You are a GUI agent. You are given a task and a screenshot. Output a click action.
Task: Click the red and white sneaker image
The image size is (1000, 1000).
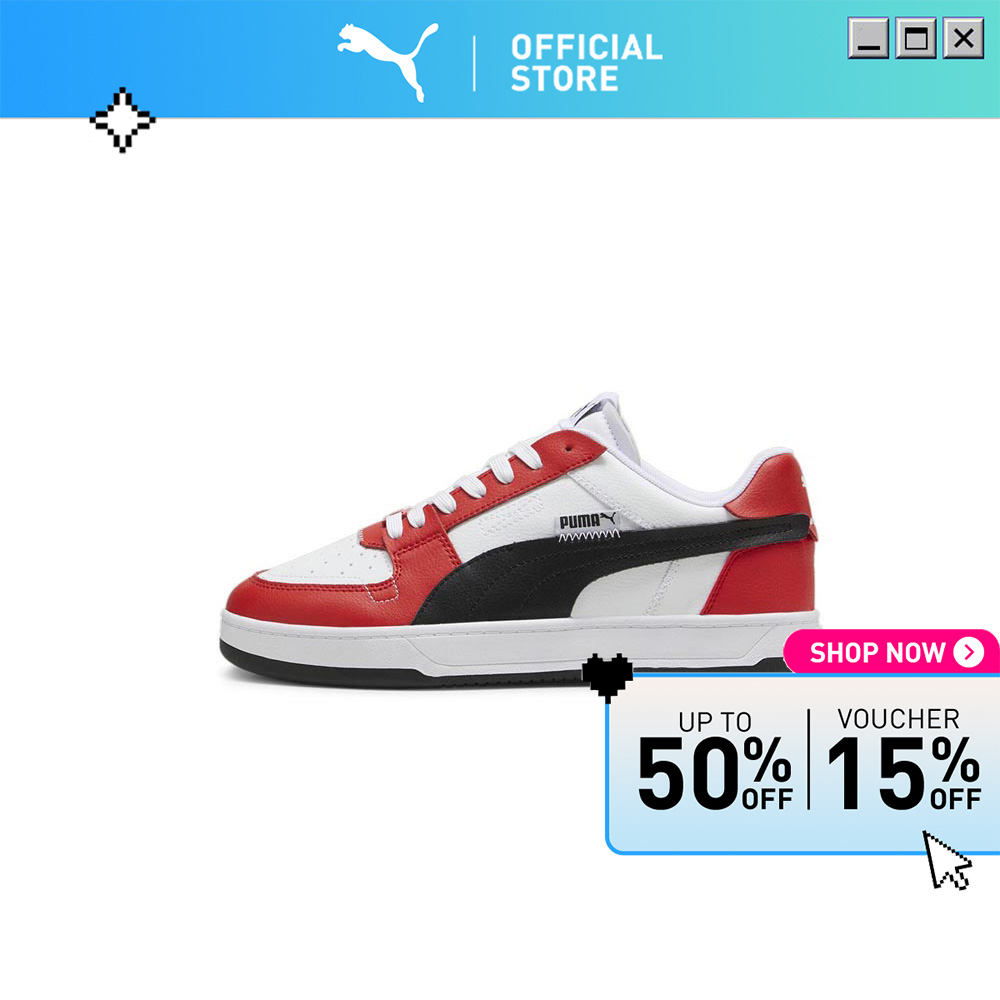click(519, 540)
